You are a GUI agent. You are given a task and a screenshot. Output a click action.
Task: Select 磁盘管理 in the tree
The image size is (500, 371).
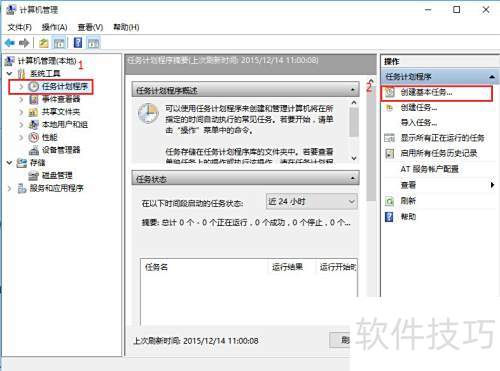57,175
